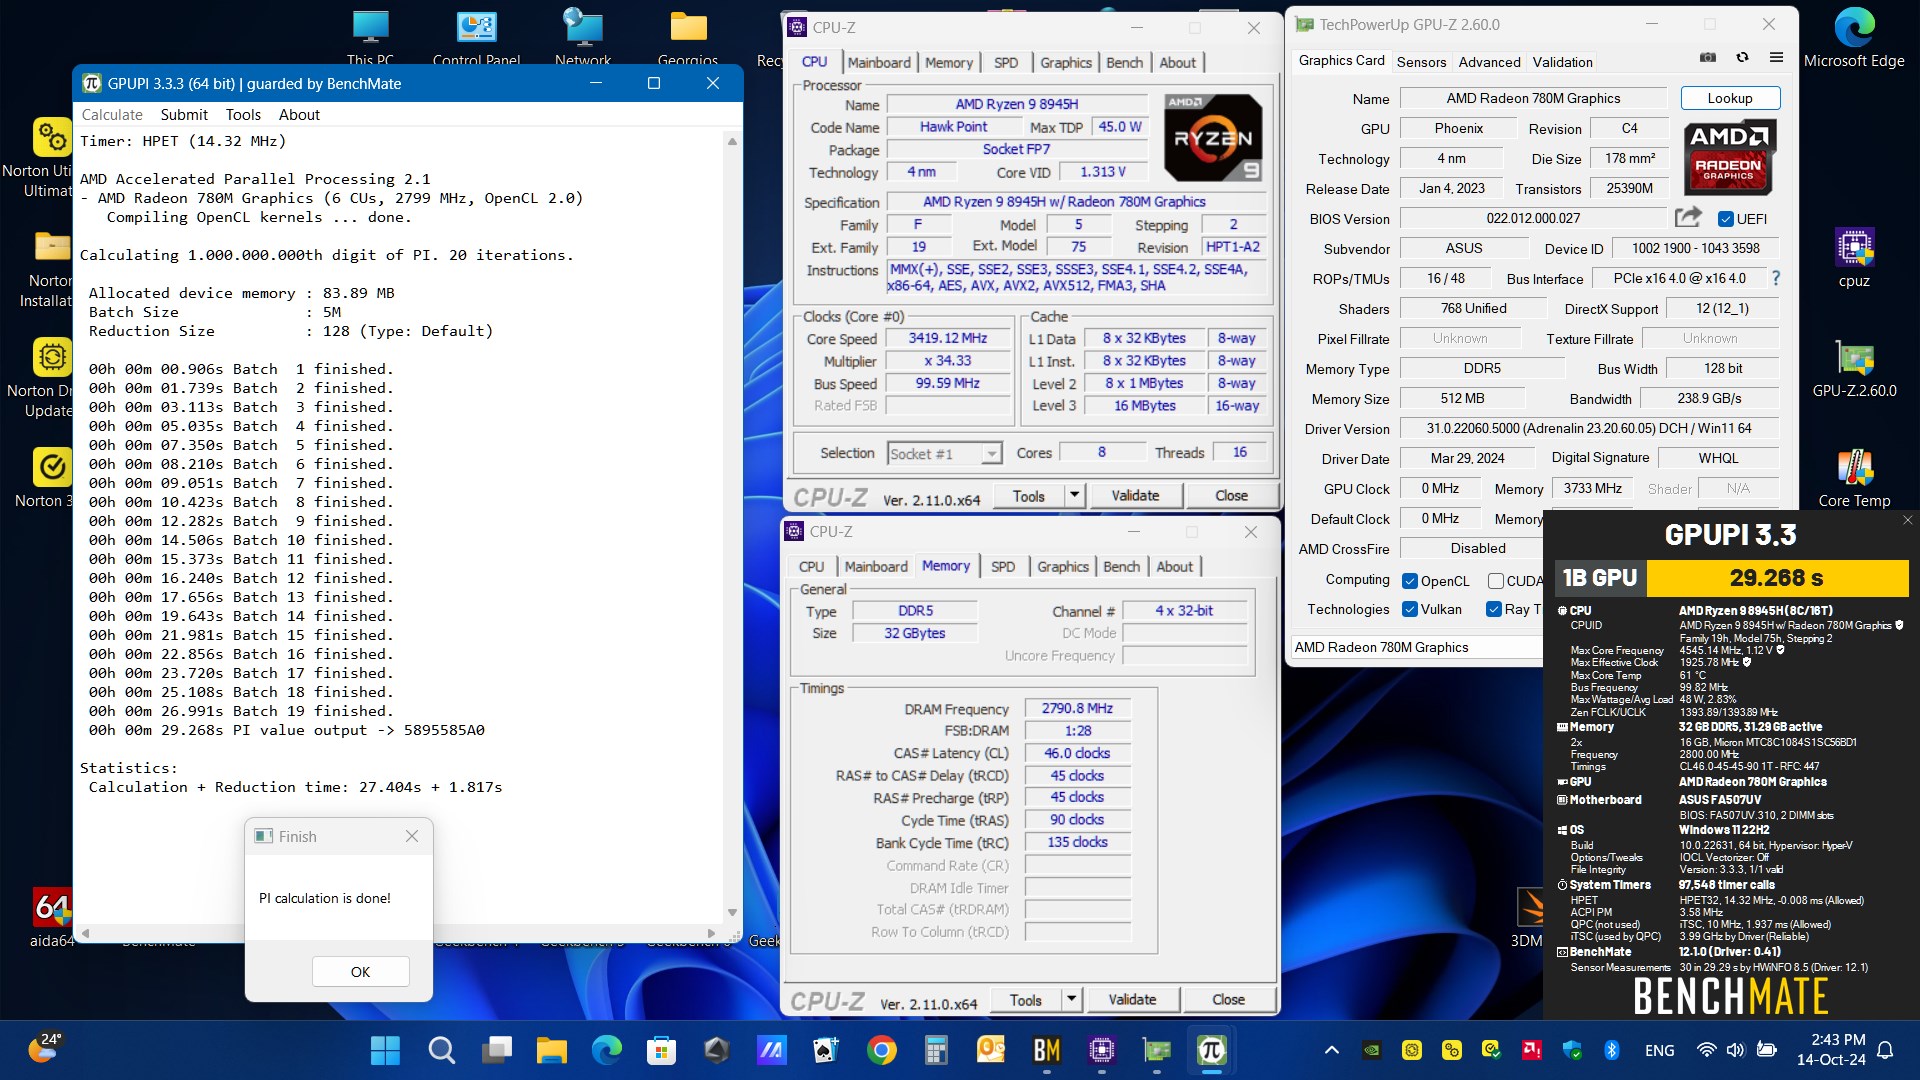
Task: Toggle the OpenCL computing checkbox
Action: point(1410,581)
